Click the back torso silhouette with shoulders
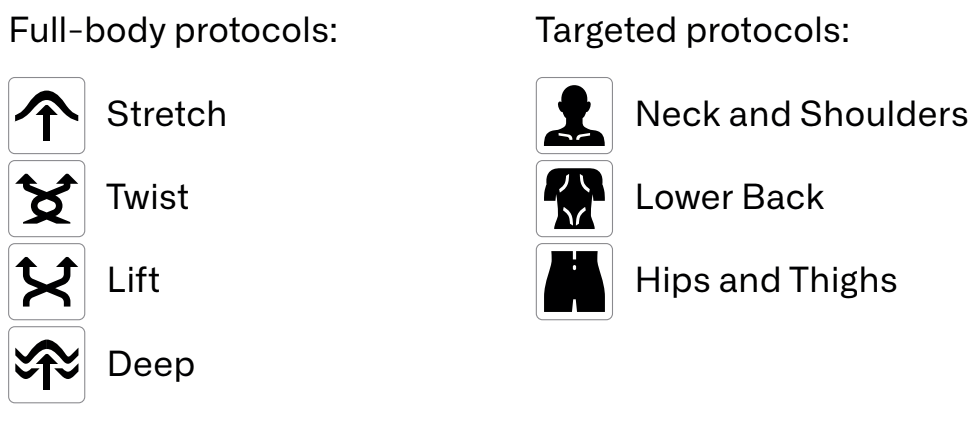The image size is (976, 426). (575, 199)
